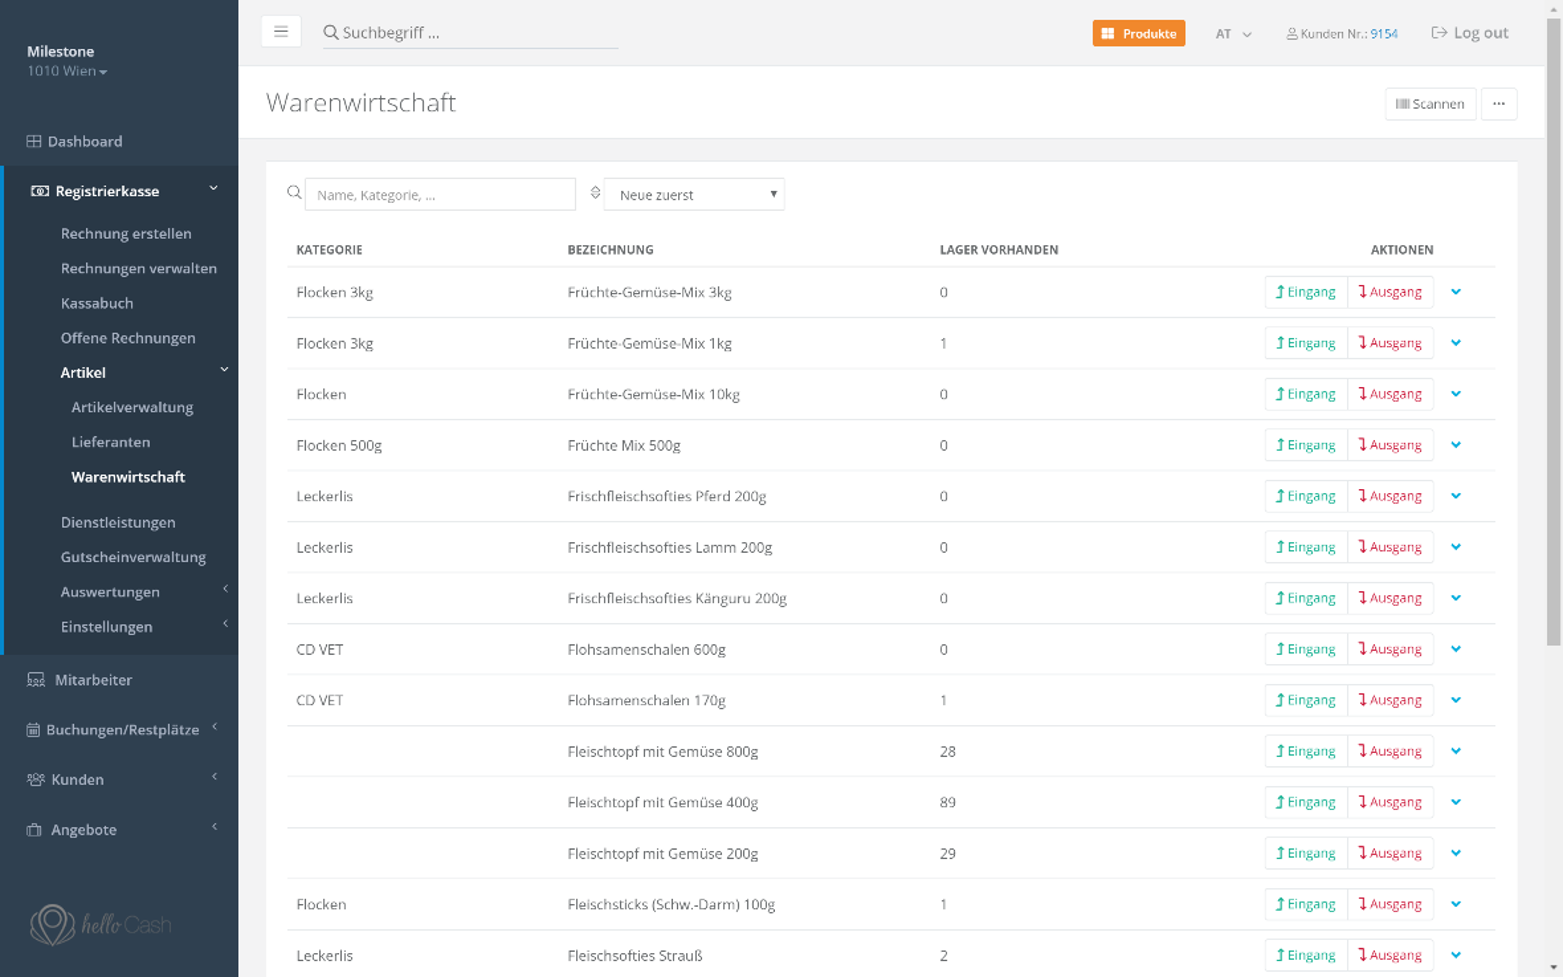Click Ausgang for Frischfleischsofties Lamm 200g
This screenshot has height=977, width=1563.
tap(1390, 547)
